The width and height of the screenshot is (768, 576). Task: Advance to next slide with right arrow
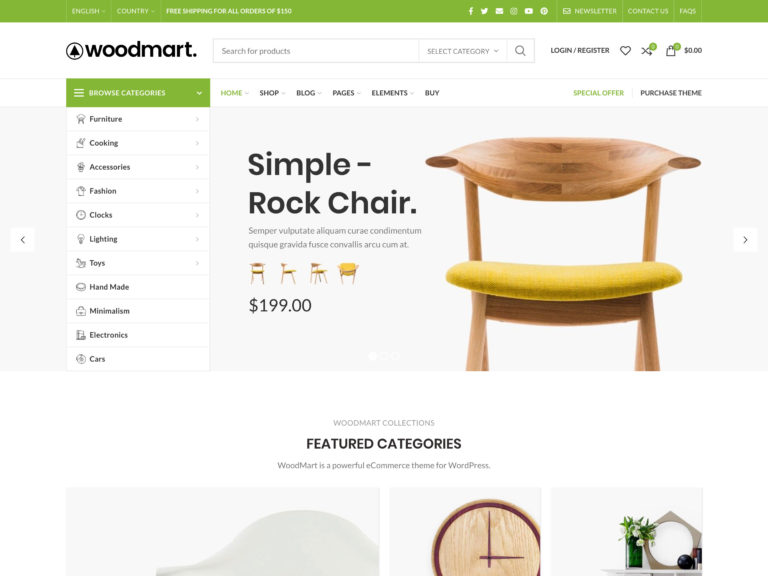point(745,240)
